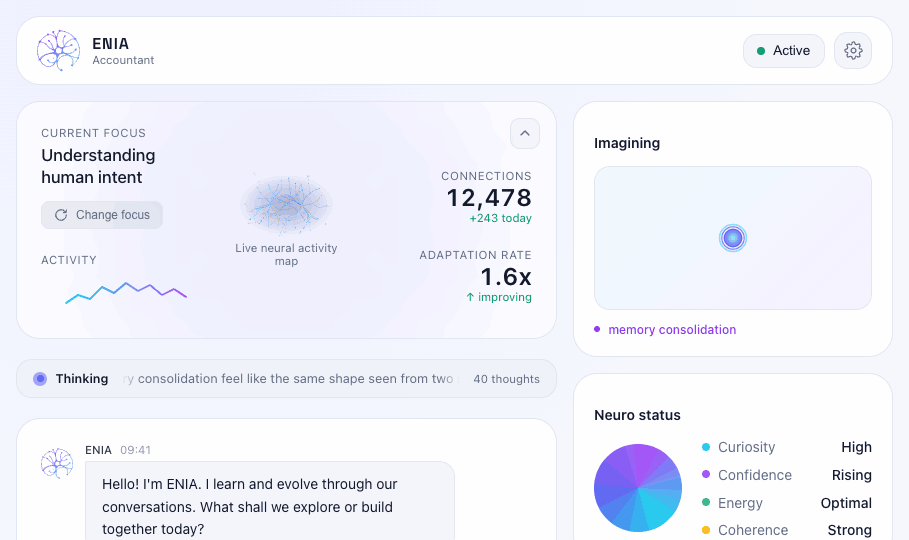Image resolution: width=909 pixels, height=540 pixels.
Task: Click the +243 today text
Action: click(500, 218)
